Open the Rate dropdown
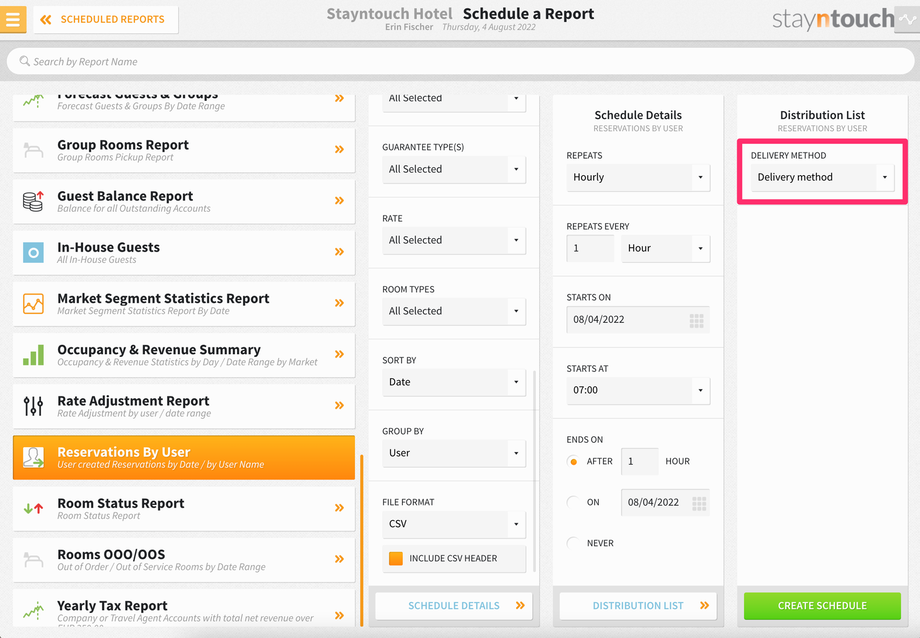 coord(454,240)
